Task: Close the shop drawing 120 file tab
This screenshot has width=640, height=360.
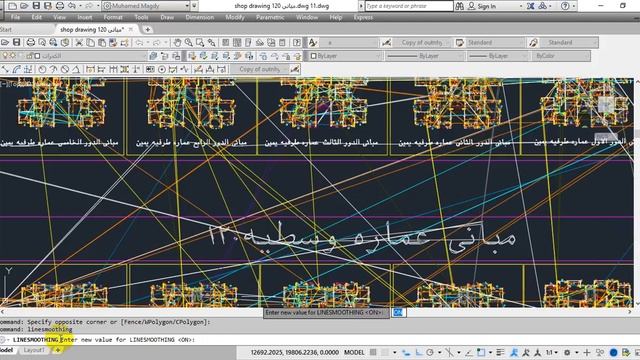Action: pos(131,29)
